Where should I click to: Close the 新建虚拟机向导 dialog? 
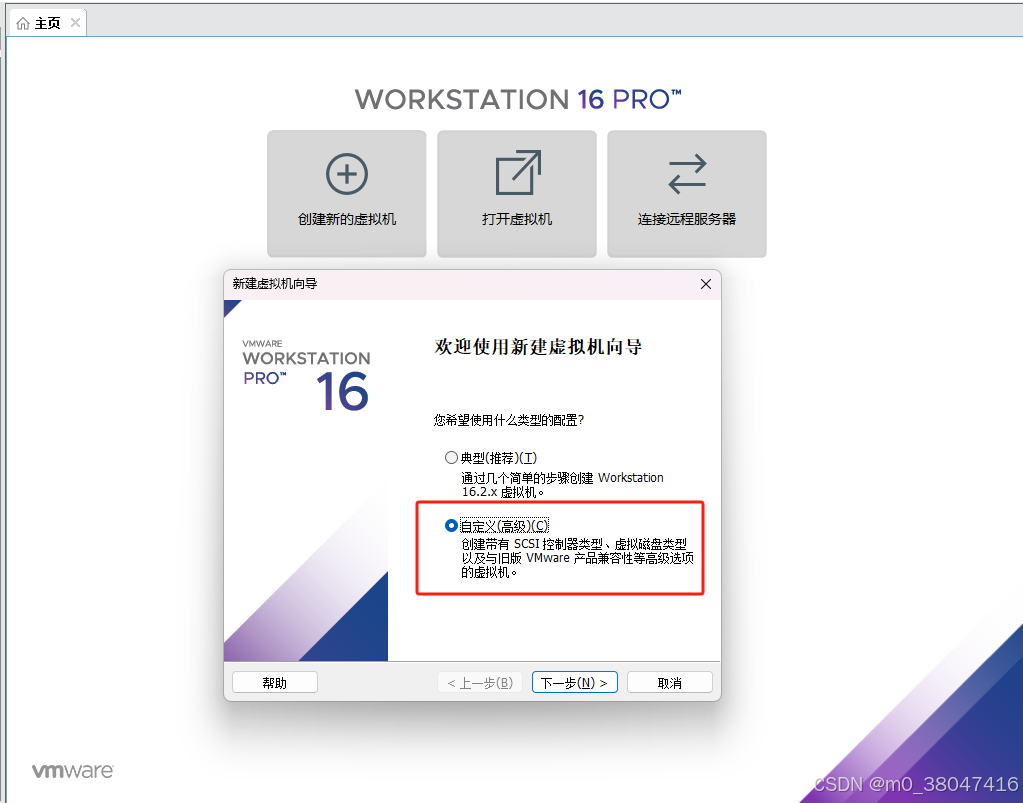click(705, 284)
